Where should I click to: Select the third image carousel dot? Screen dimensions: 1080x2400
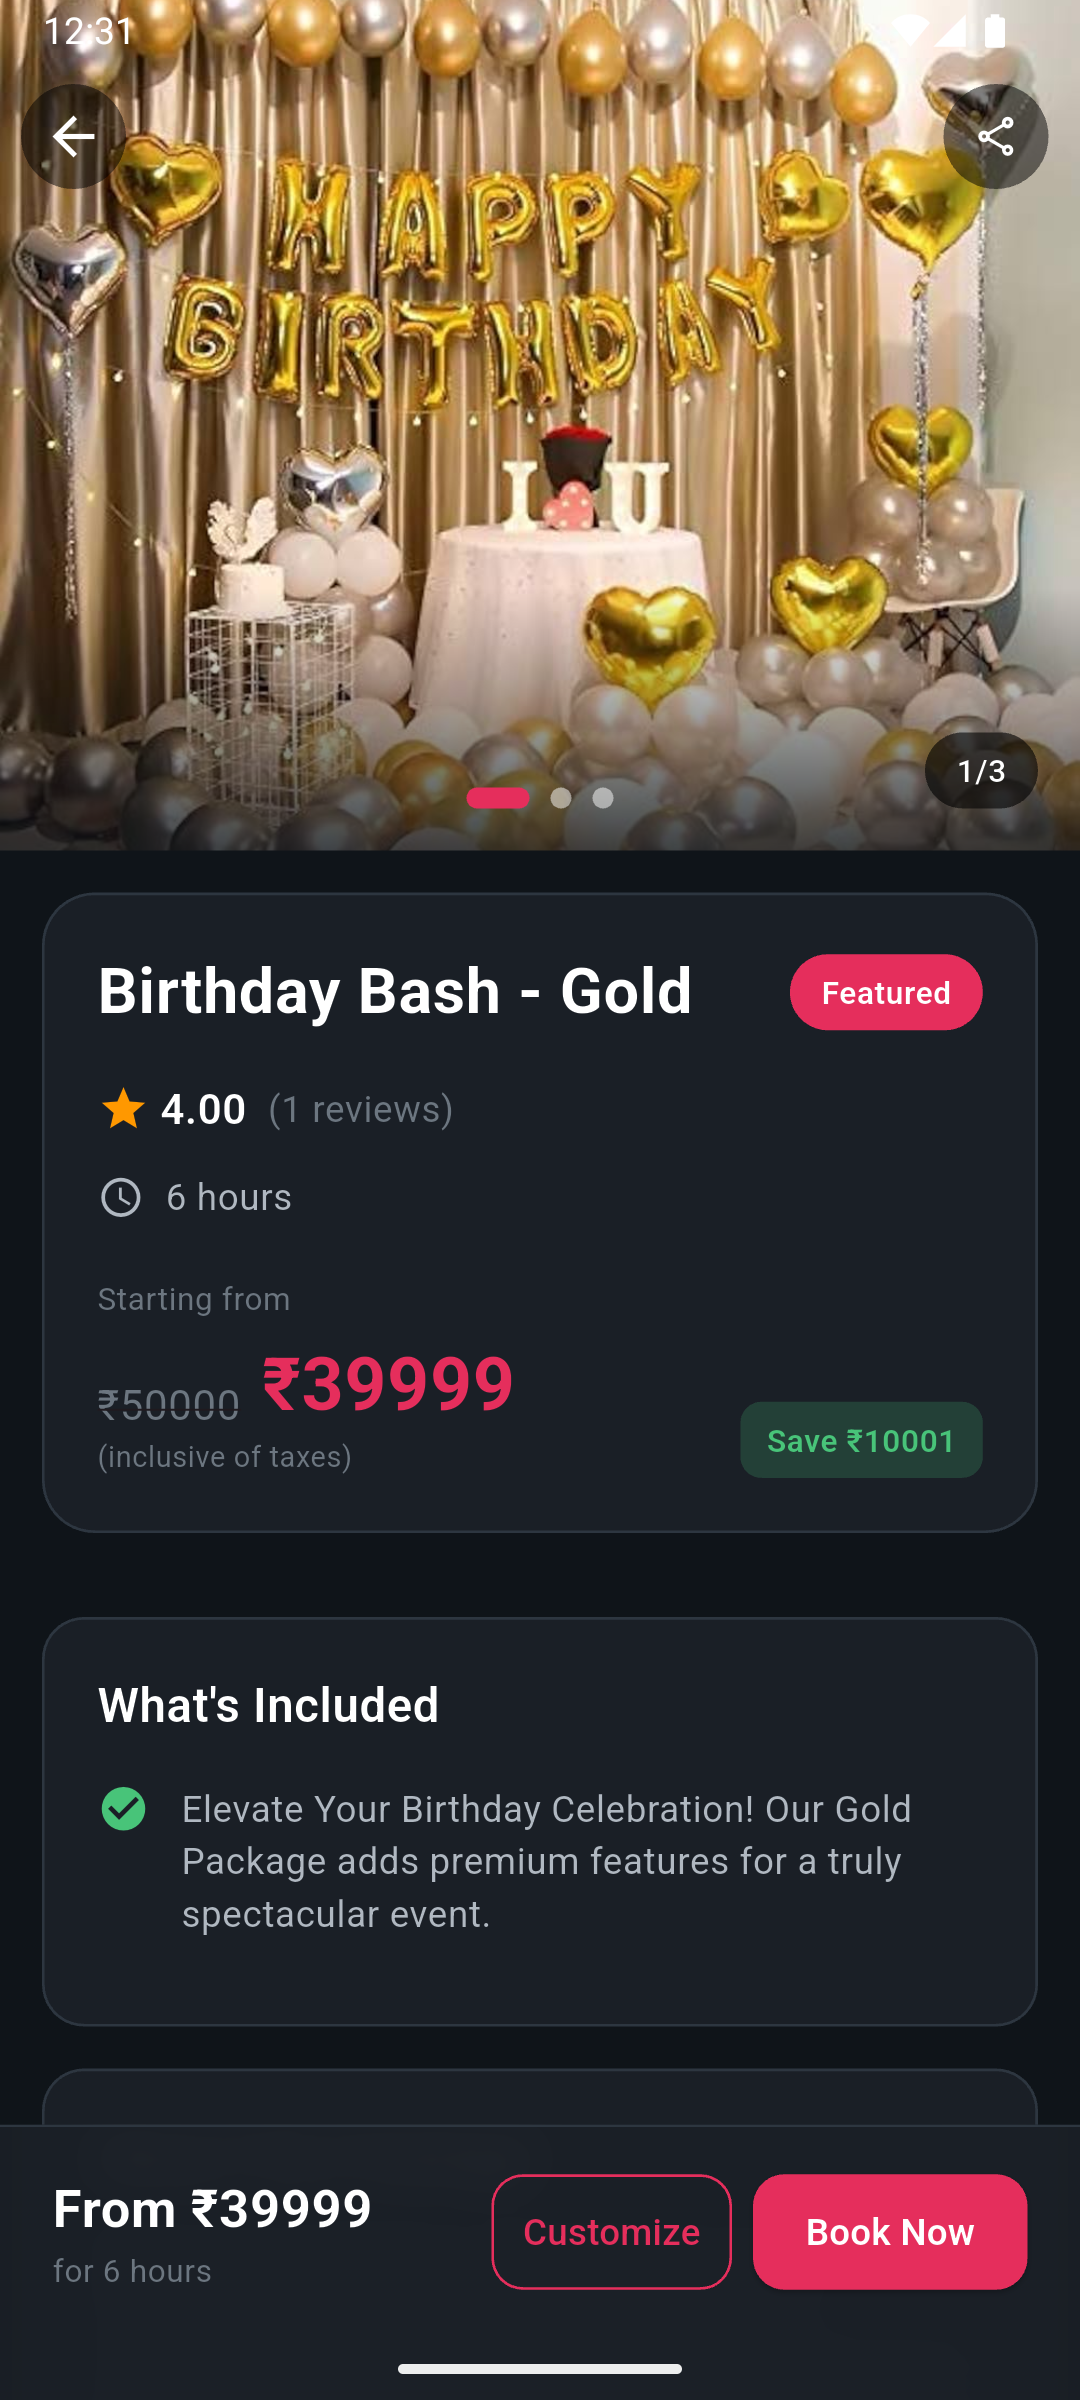point(603,798)
